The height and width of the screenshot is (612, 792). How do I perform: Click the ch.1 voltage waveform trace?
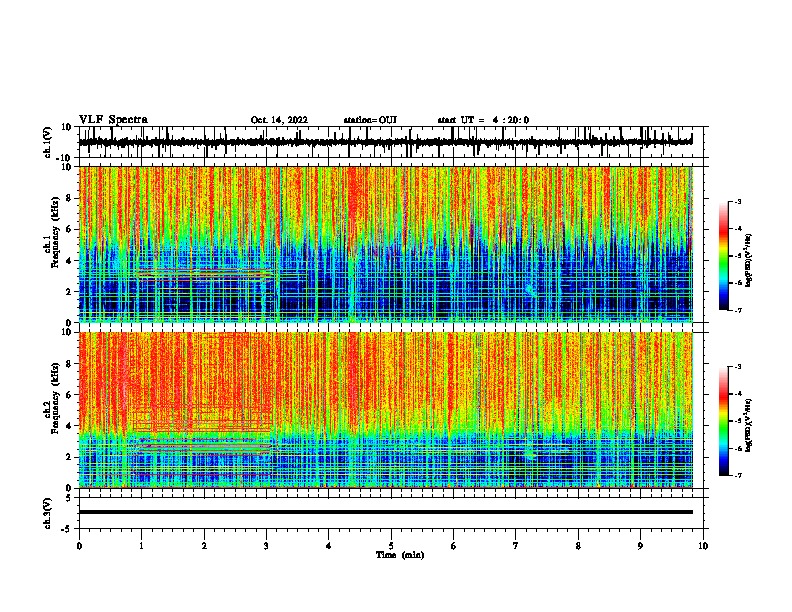click(x=385, y=142)
